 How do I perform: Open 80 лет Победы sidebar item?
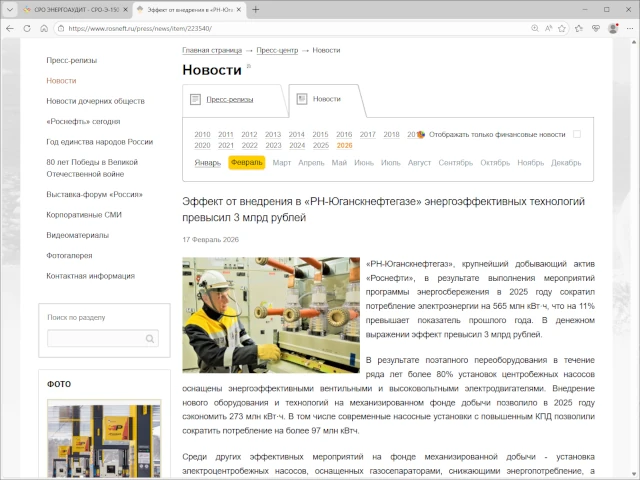point(92,168)
